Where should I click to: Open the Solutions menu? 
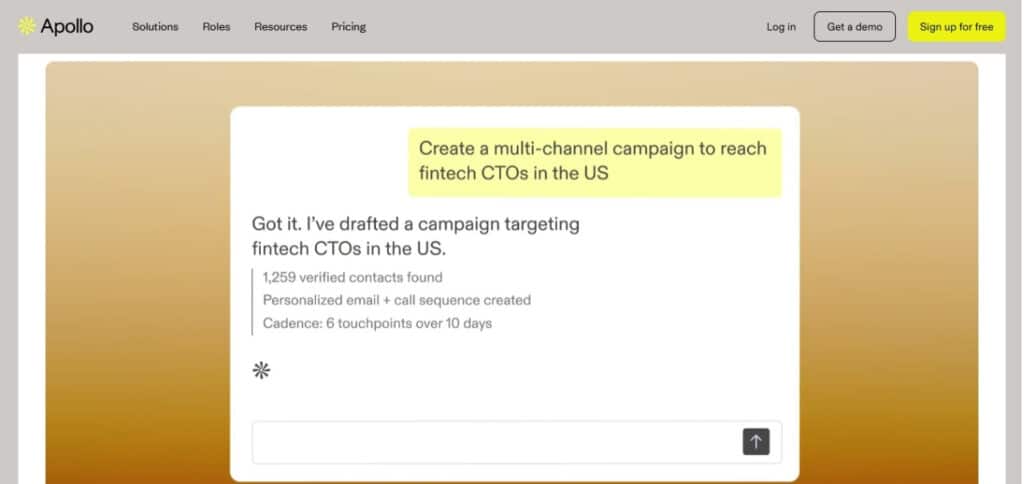pos(155,27)
